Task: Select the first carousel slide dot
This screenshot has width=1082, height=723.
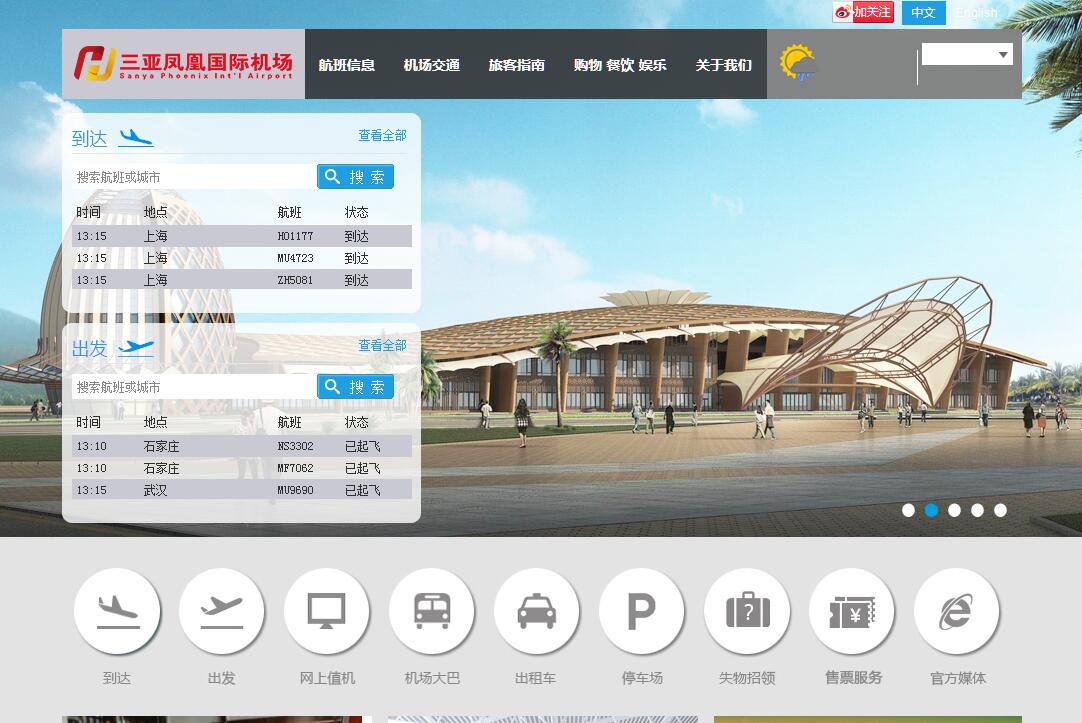Action: click(908, 510)
